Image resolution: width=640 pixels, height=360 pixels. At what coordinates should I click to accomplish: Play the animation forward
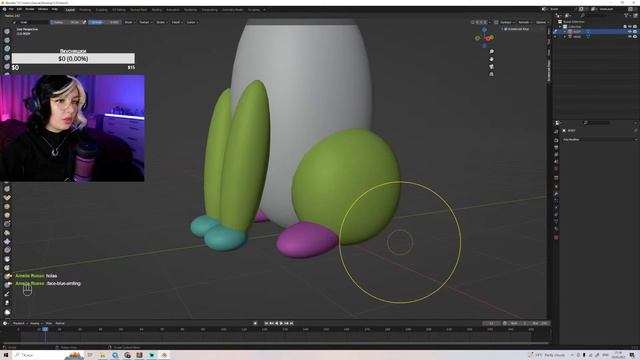click(x=281, y=323)
